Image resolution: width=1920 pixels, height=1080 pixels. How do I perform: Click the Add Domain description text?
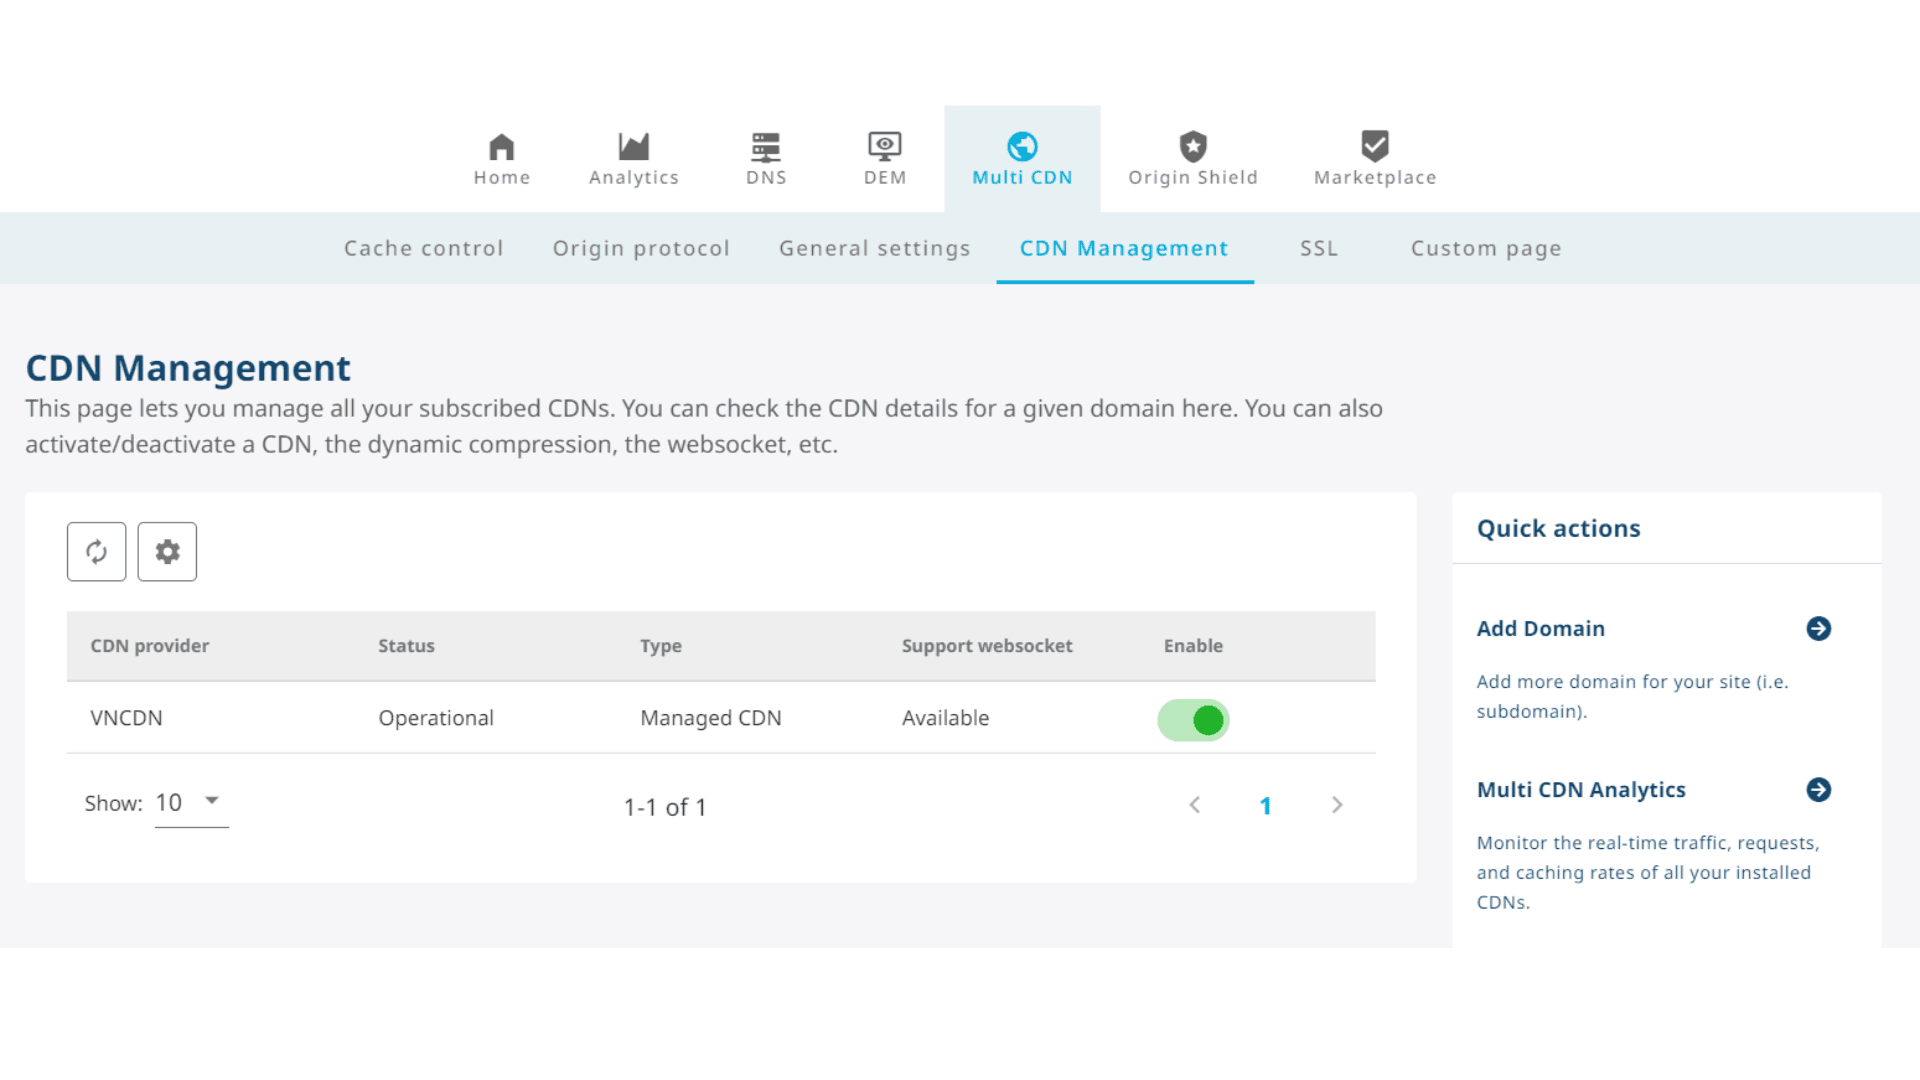click(1633, 697)
